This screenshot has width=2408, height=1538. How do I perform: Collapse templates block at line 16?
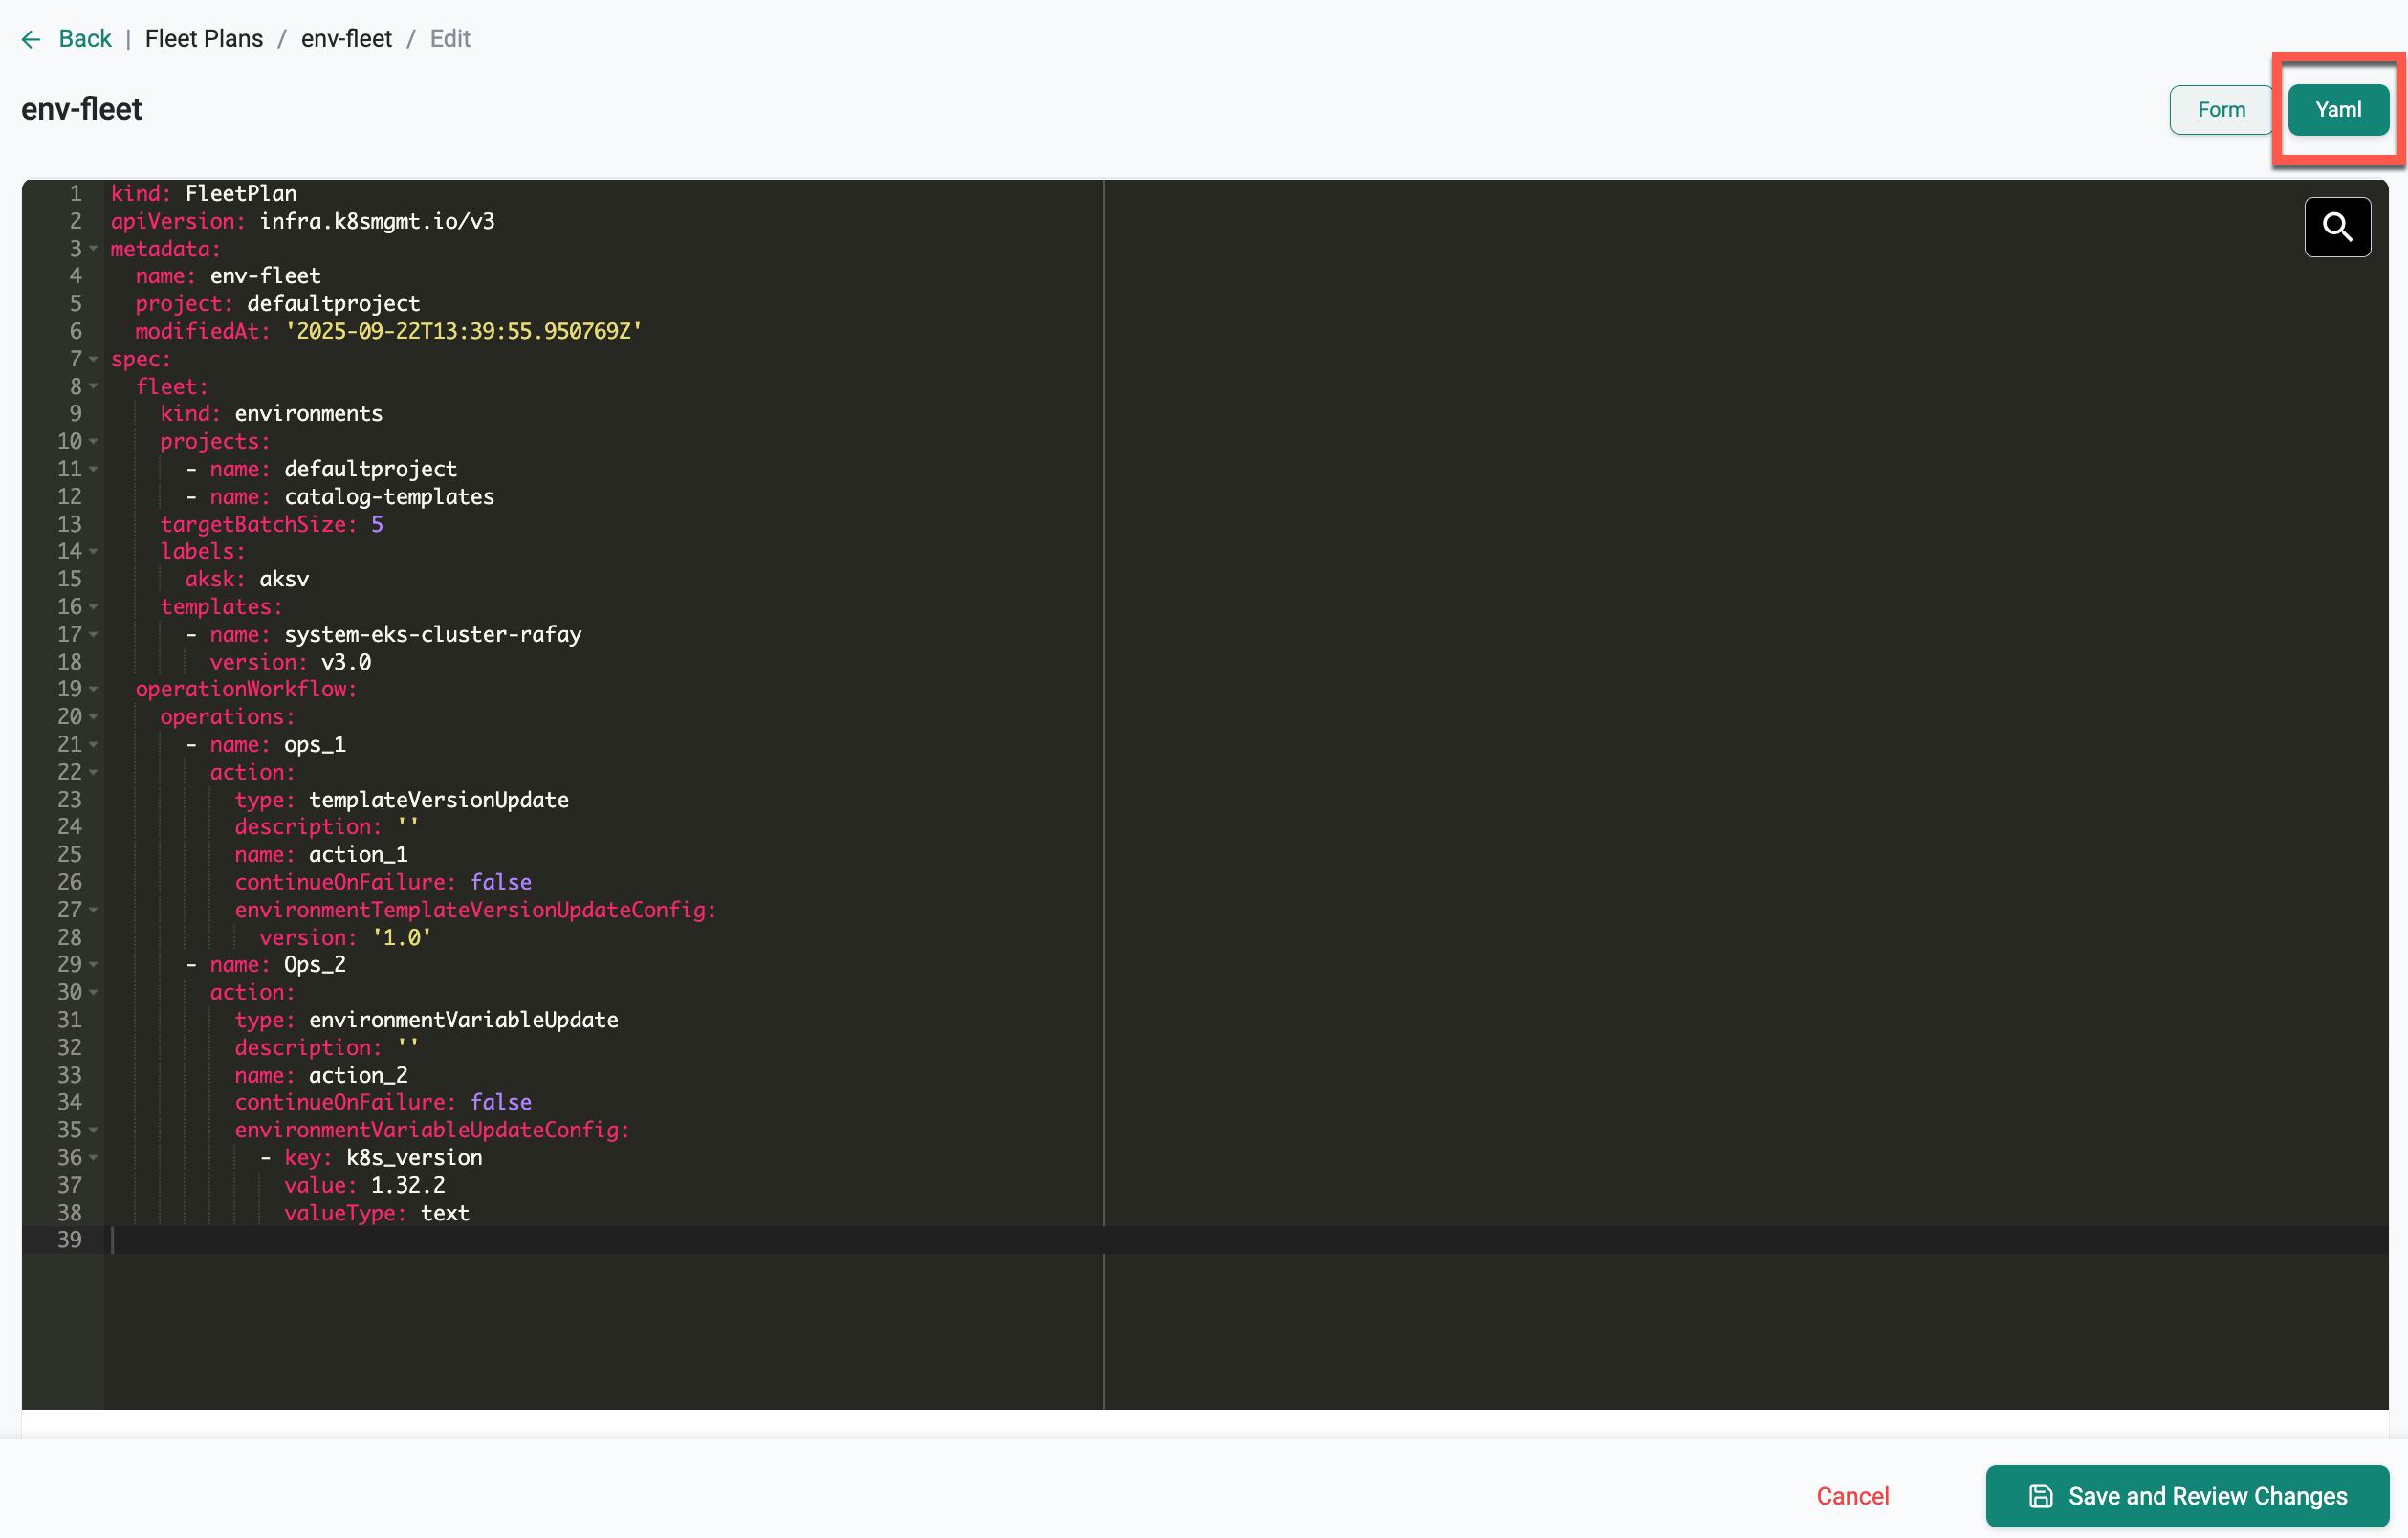[93, 607]
